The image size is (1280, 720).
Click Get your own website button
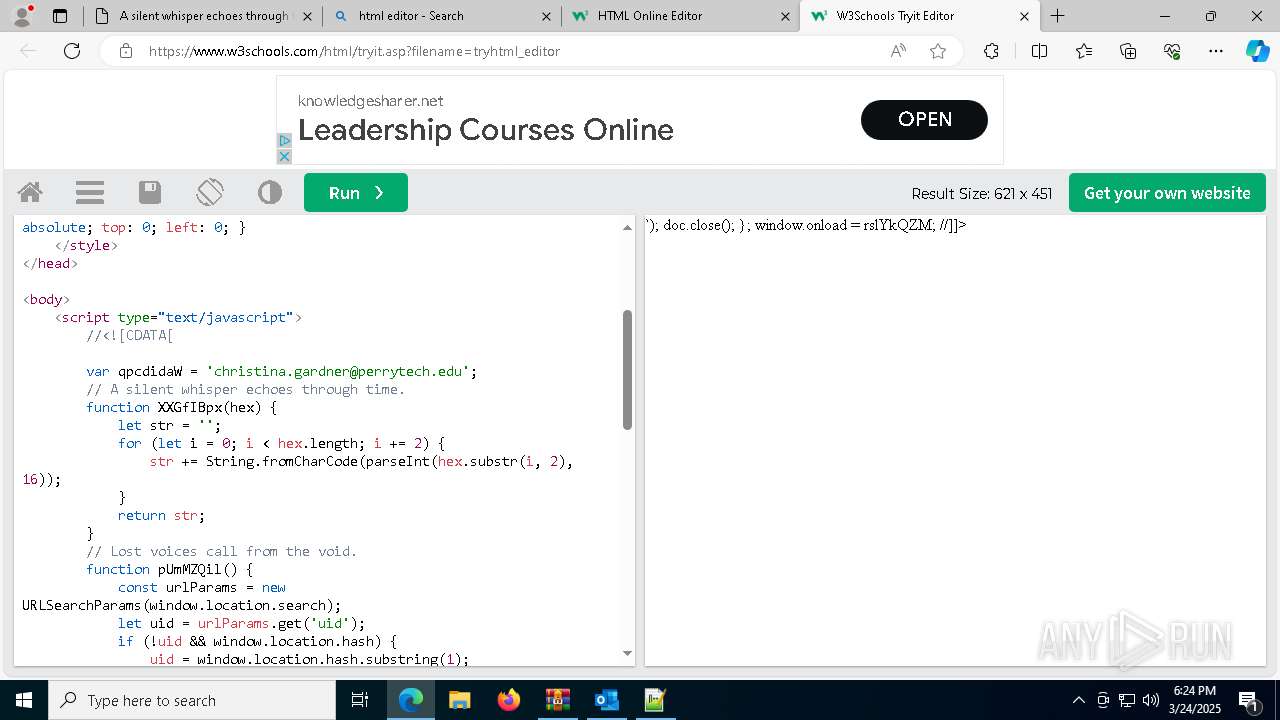point(1167,193)
